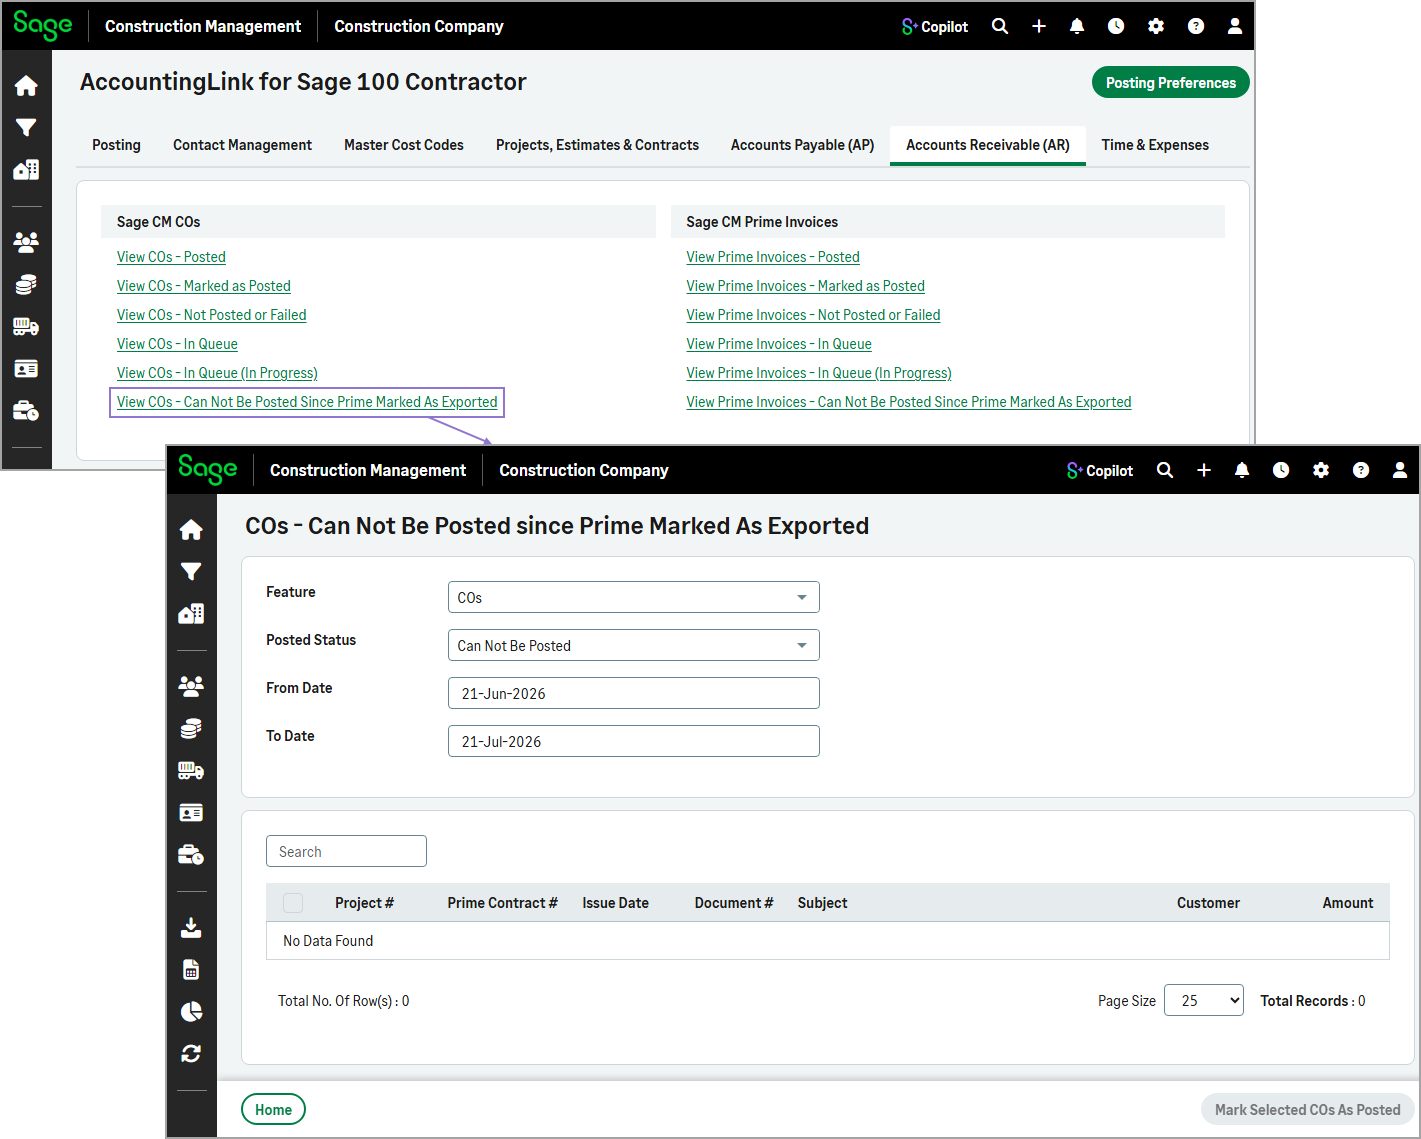
Task: Open user profile icon in back window header
Action: 1235,27
